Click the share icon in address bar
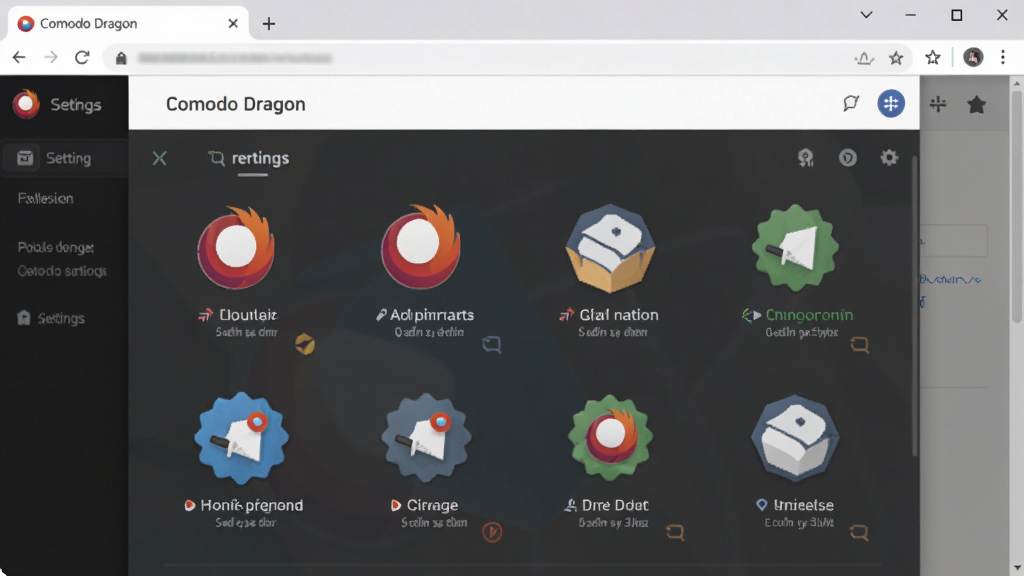The height and width of the screenshot is (576, 1024). tap(864, 58)
